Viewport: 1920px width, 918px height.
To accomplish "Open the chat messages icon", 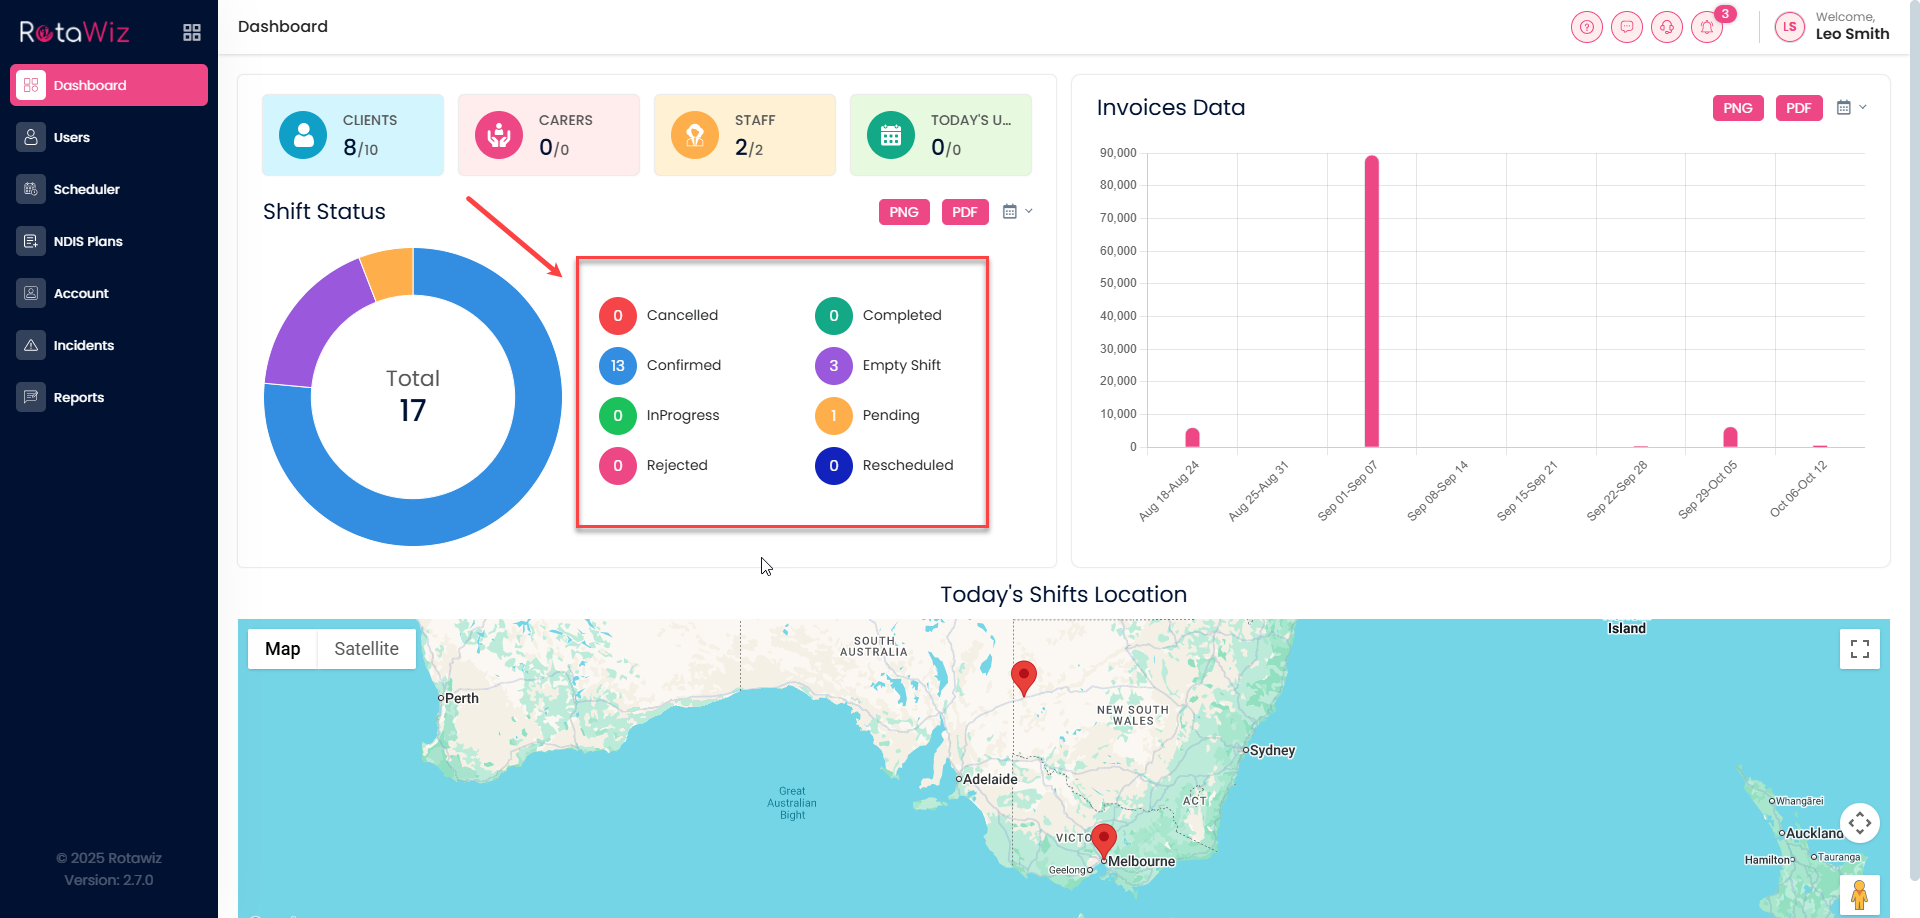I will (x=1626, y=27).
